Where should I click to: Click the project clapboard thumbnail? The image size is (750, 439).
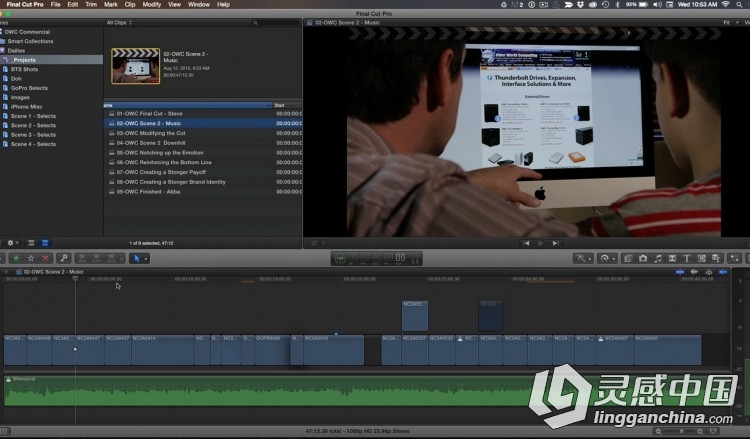[136, 66]
